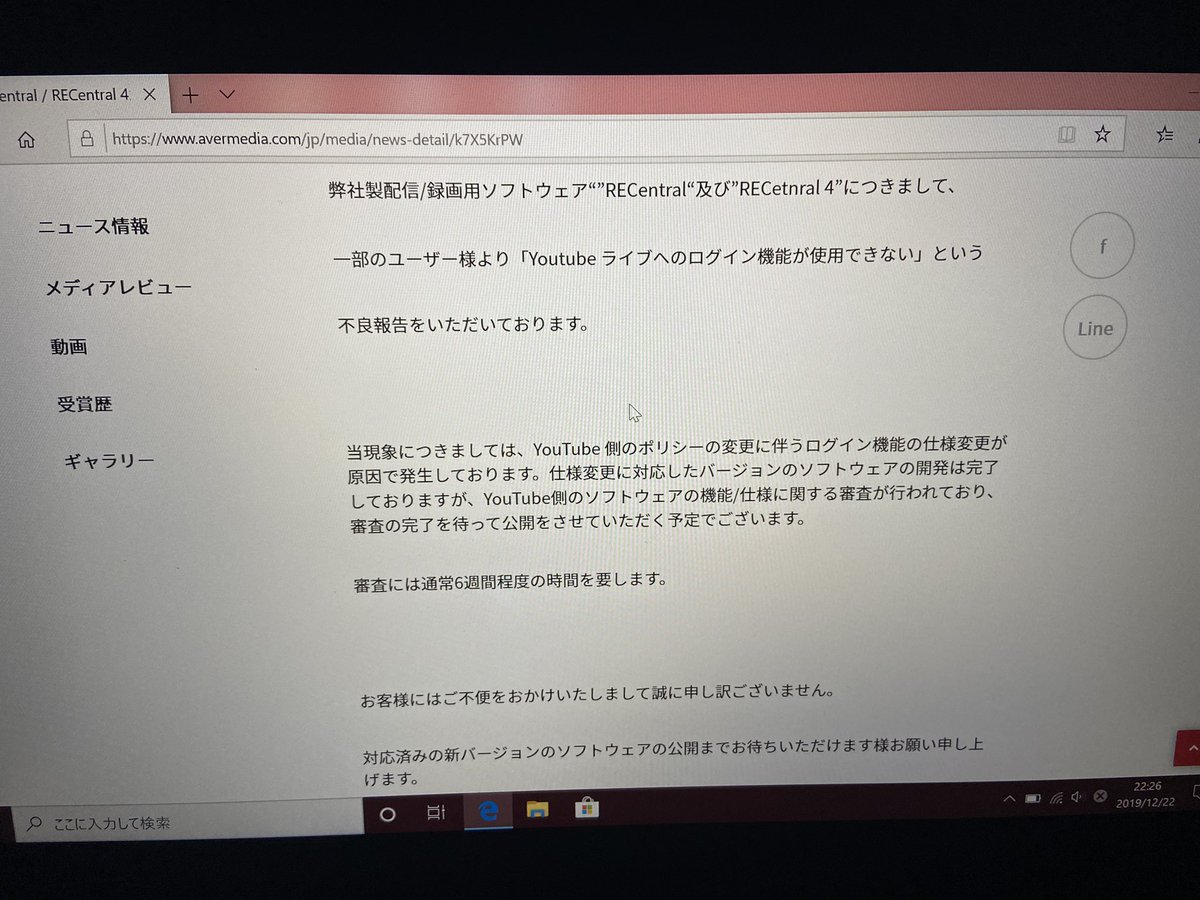Image resolution: width=1200 pixels, height=900 pixels.
Task: Click the apology line お客様にはご不便をおかけいたしまして
Action: tap(598, 694)
